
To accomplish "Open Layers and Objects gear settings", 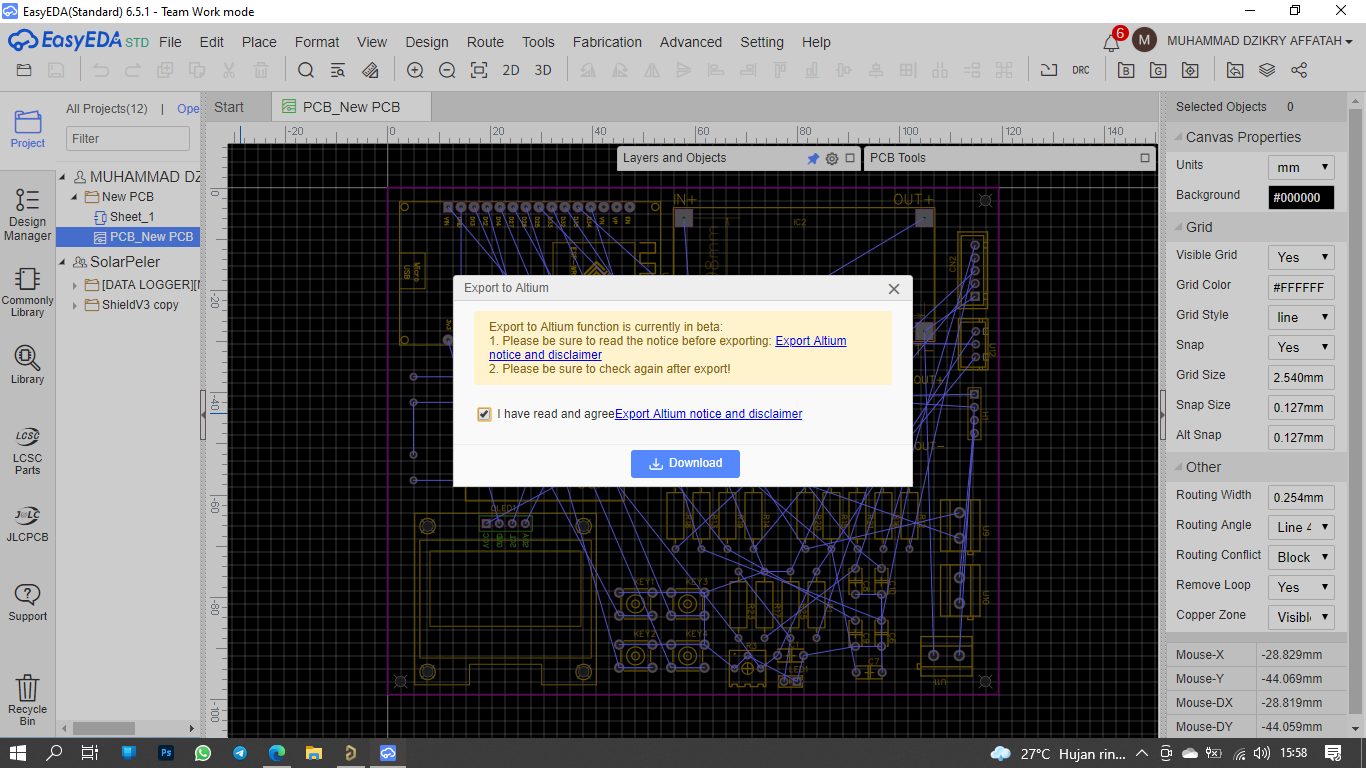I will (832, 158).
